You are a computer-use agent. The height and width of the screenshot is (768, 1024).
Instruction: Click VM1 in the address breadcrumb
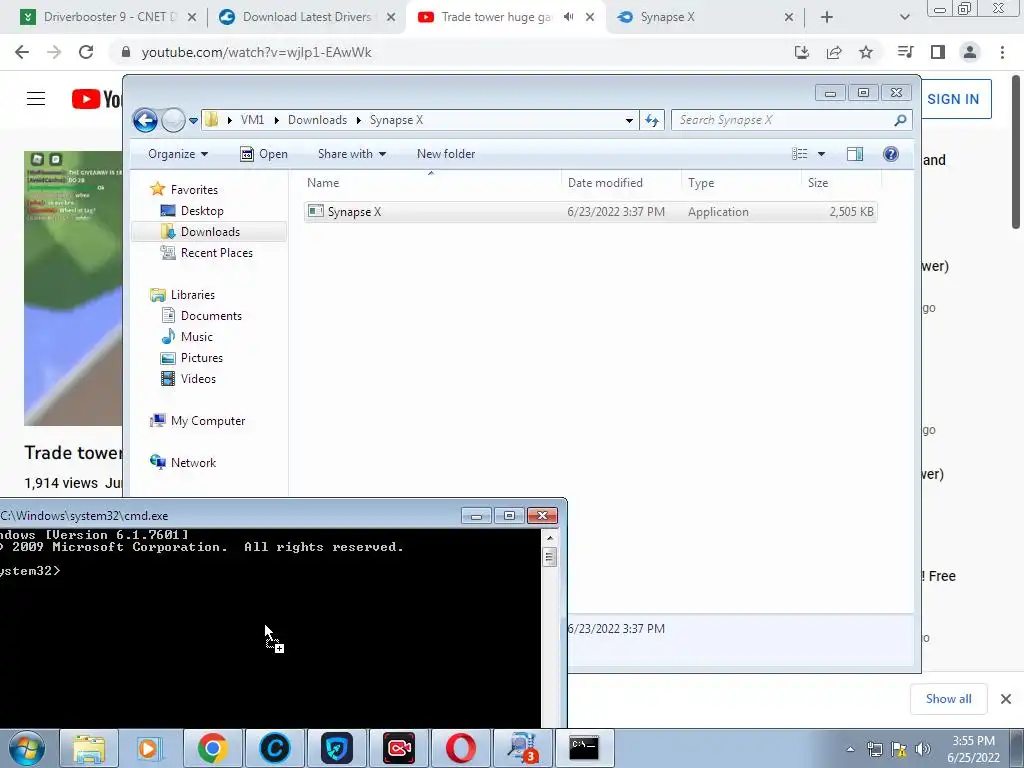pyautogui.click(x=252, y=120)
